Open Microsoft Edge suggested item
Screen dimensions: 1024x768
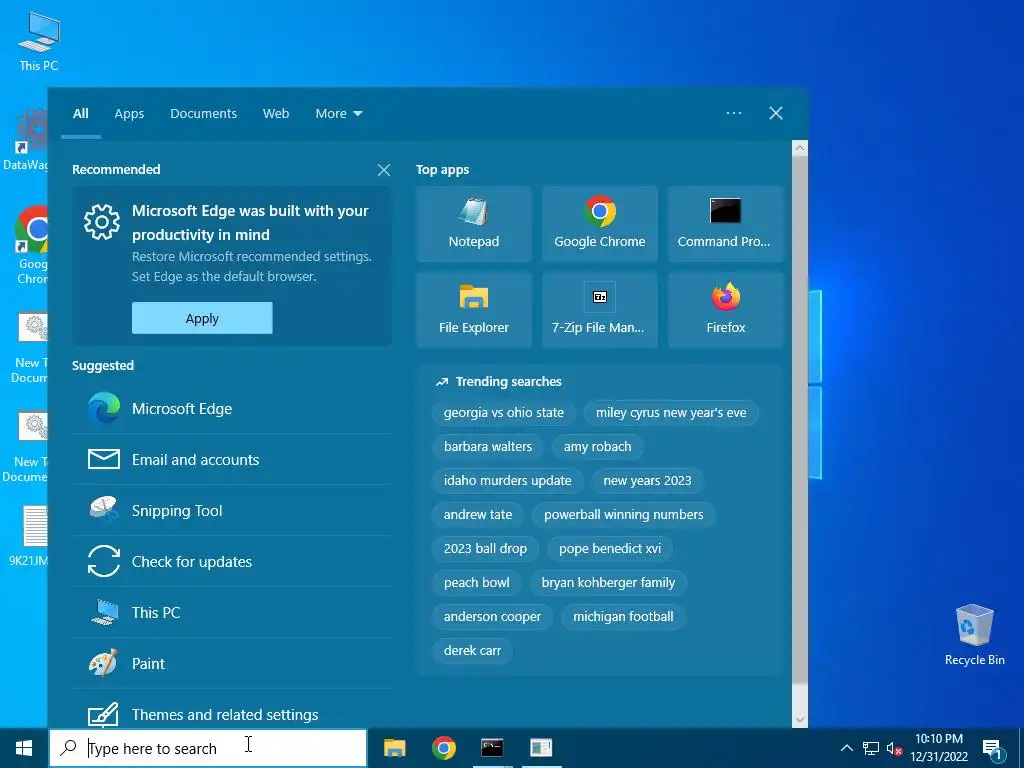pyautogui.click(x=232, y=409)
